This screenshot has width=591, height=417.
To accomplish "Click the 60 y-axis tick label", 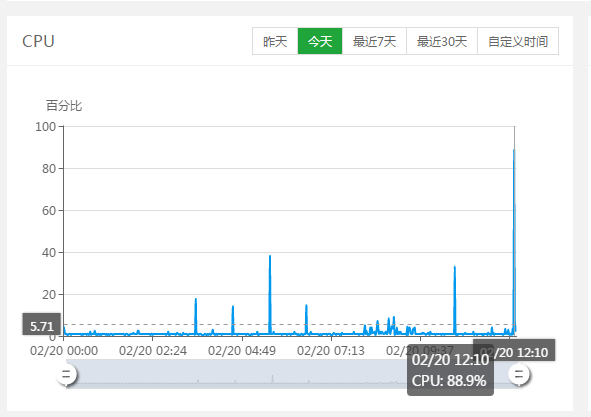I will (x=49, y=210).
